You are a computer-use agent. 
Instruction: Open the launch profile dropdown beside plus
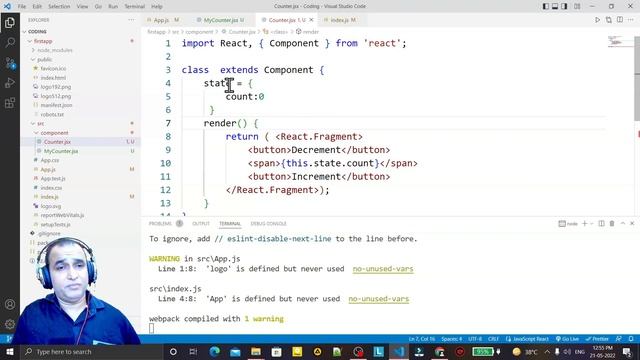(x=591, y=223)
